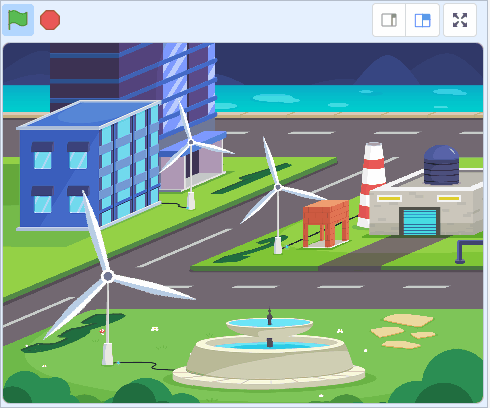
Task: Click the red stop sign button
Action: click(50, 20)
